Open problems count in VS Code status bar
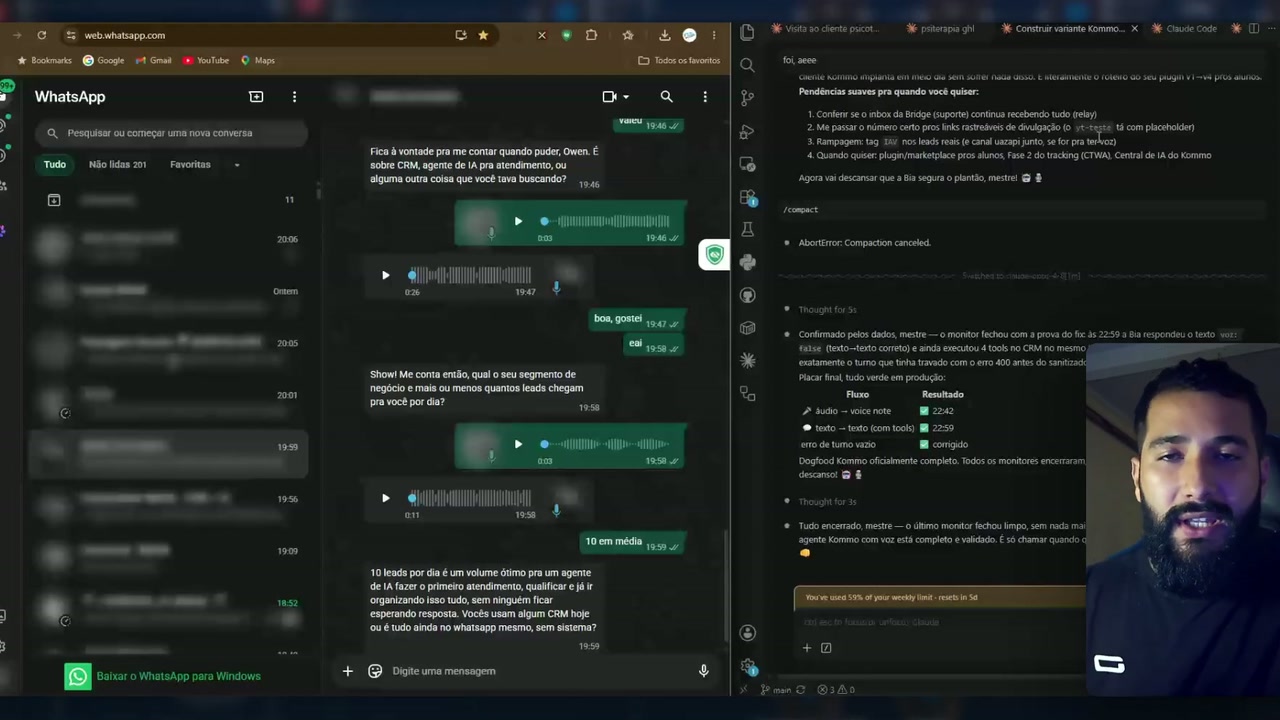This screenshot has height=720, width=1280. [x=836, y=690]
